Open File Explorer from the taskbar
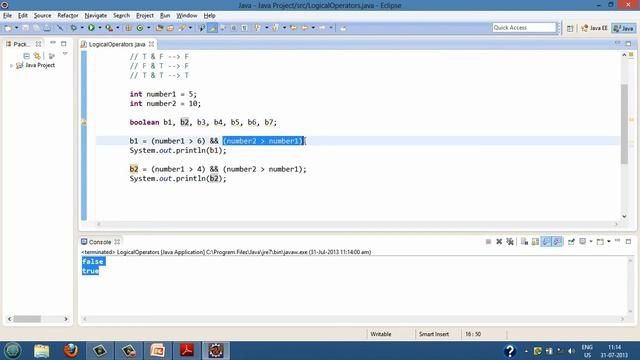Viewport: 640px width, 360px height. (42, 351)
